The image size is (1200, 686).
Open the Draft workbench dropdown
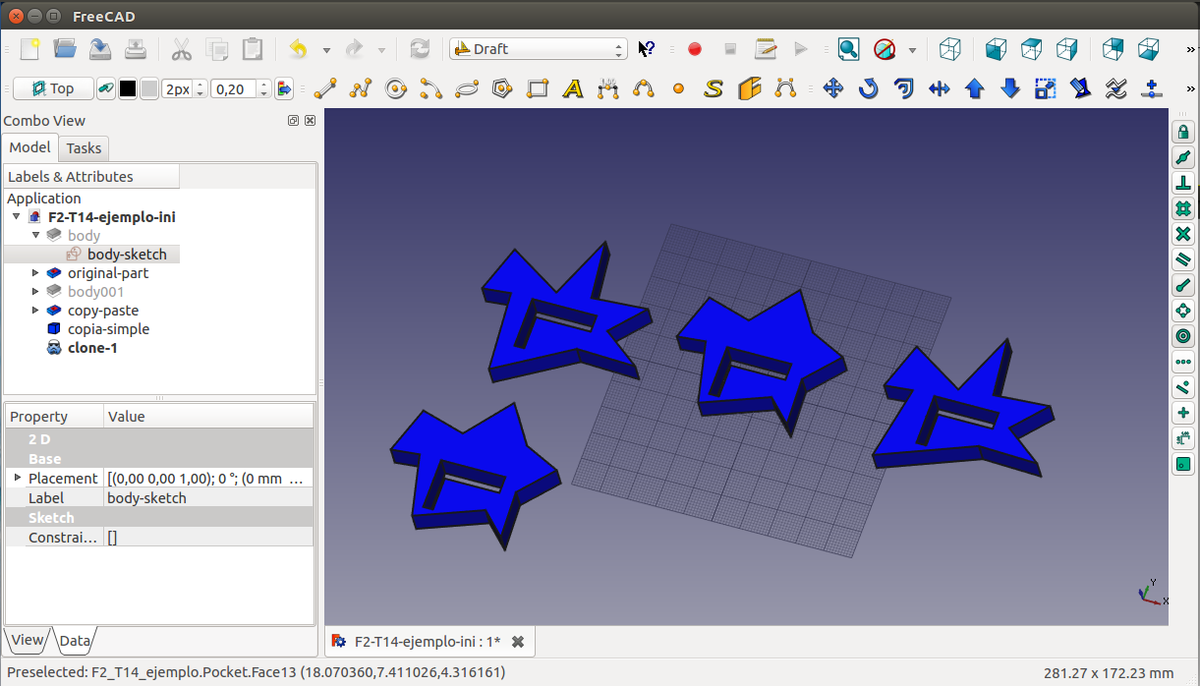[538, 49]
